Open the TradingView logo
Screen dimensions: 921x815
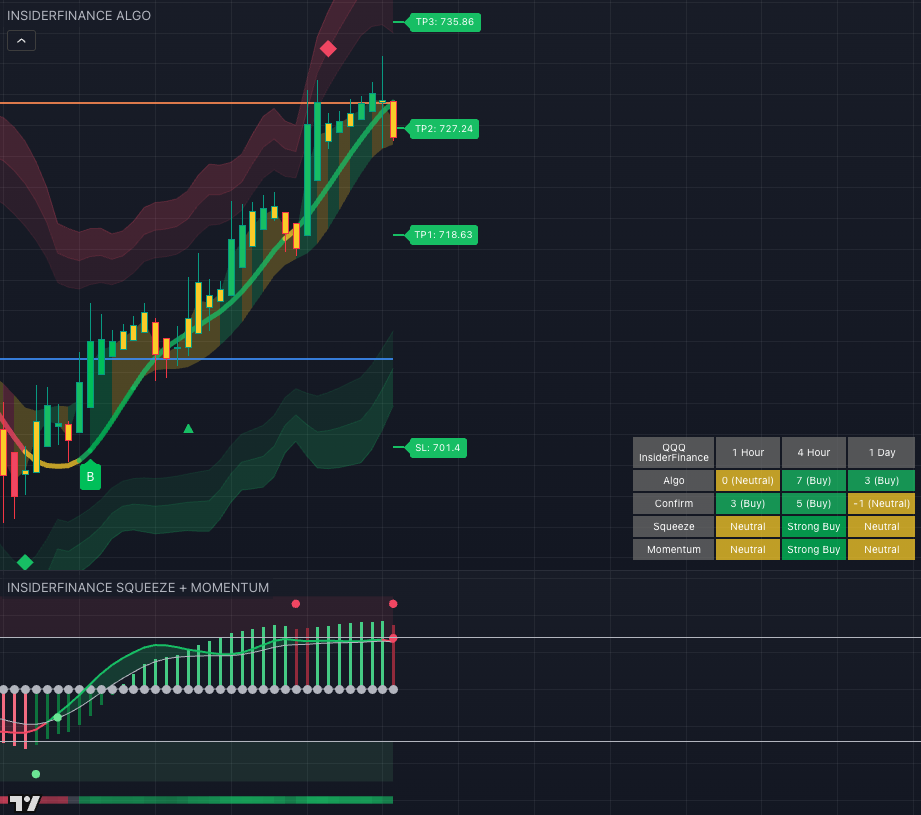(x=25, y=803)
